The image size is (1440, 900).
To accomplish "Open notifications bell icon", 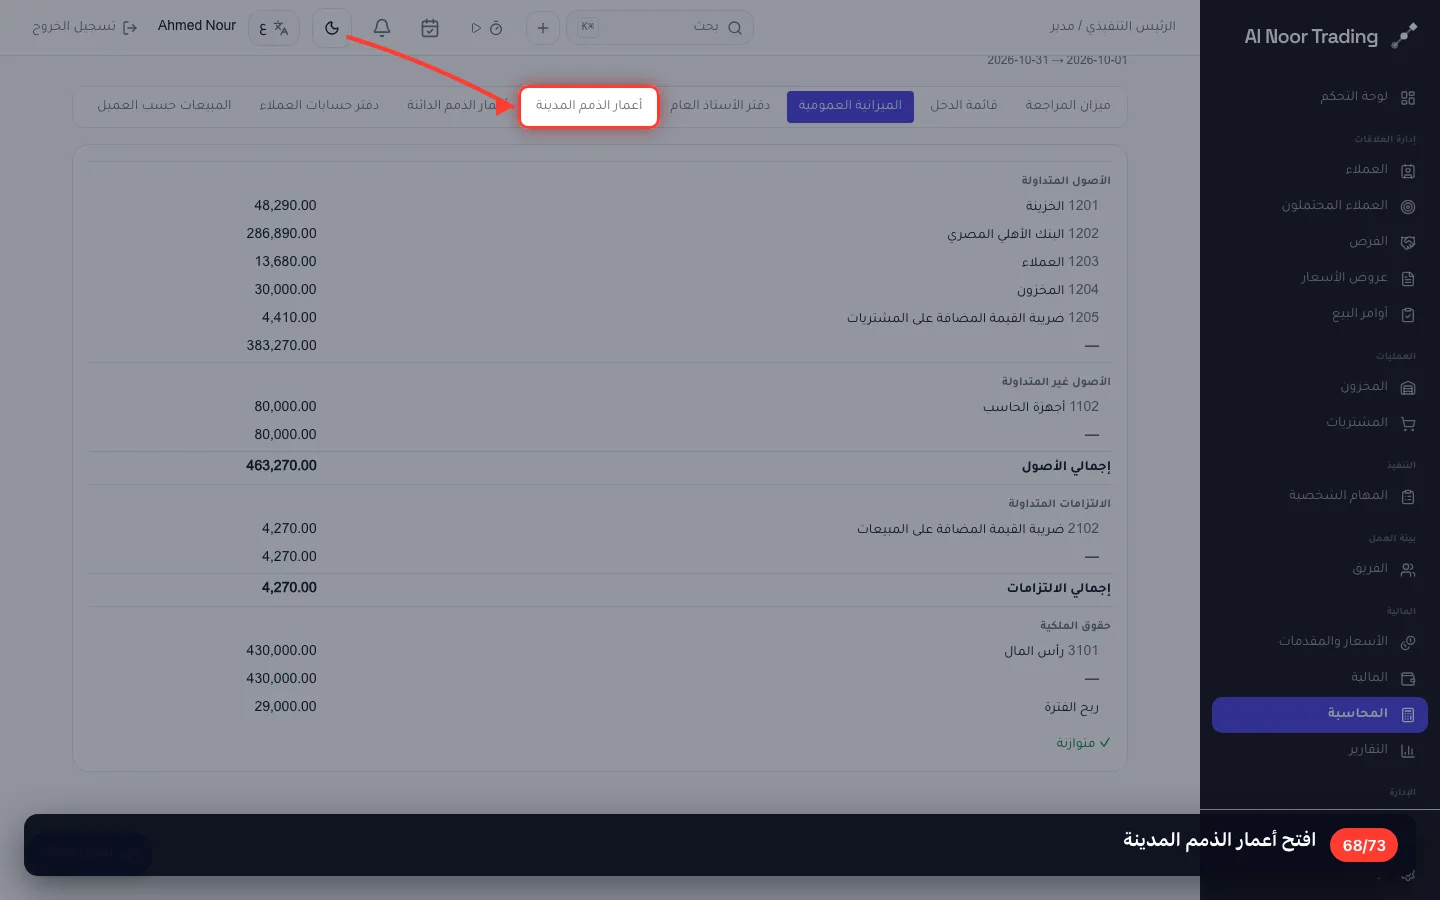I will pos(382,28).
